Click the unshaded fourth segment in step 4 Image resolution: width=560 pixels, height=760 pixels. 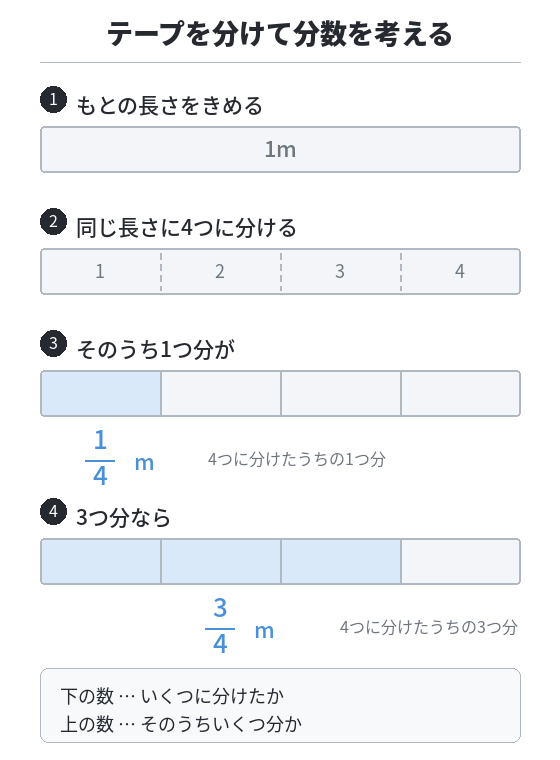point(461,561)
